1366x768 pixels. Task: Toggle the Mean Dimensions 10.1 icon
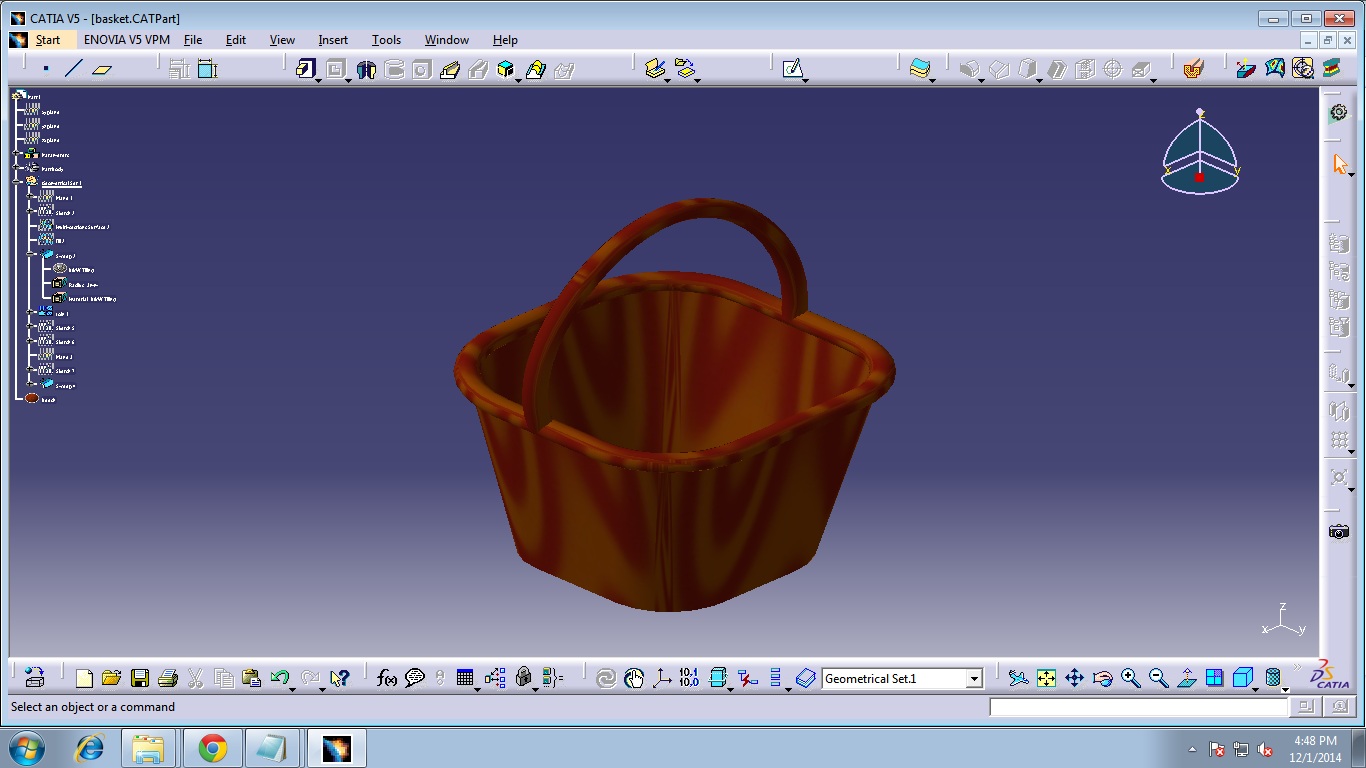pos(689,678)
